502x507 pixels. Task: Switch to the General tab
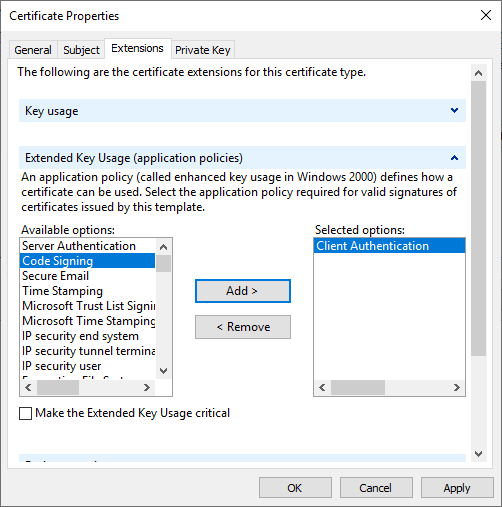pyautogui.click(x=33, y=50)
